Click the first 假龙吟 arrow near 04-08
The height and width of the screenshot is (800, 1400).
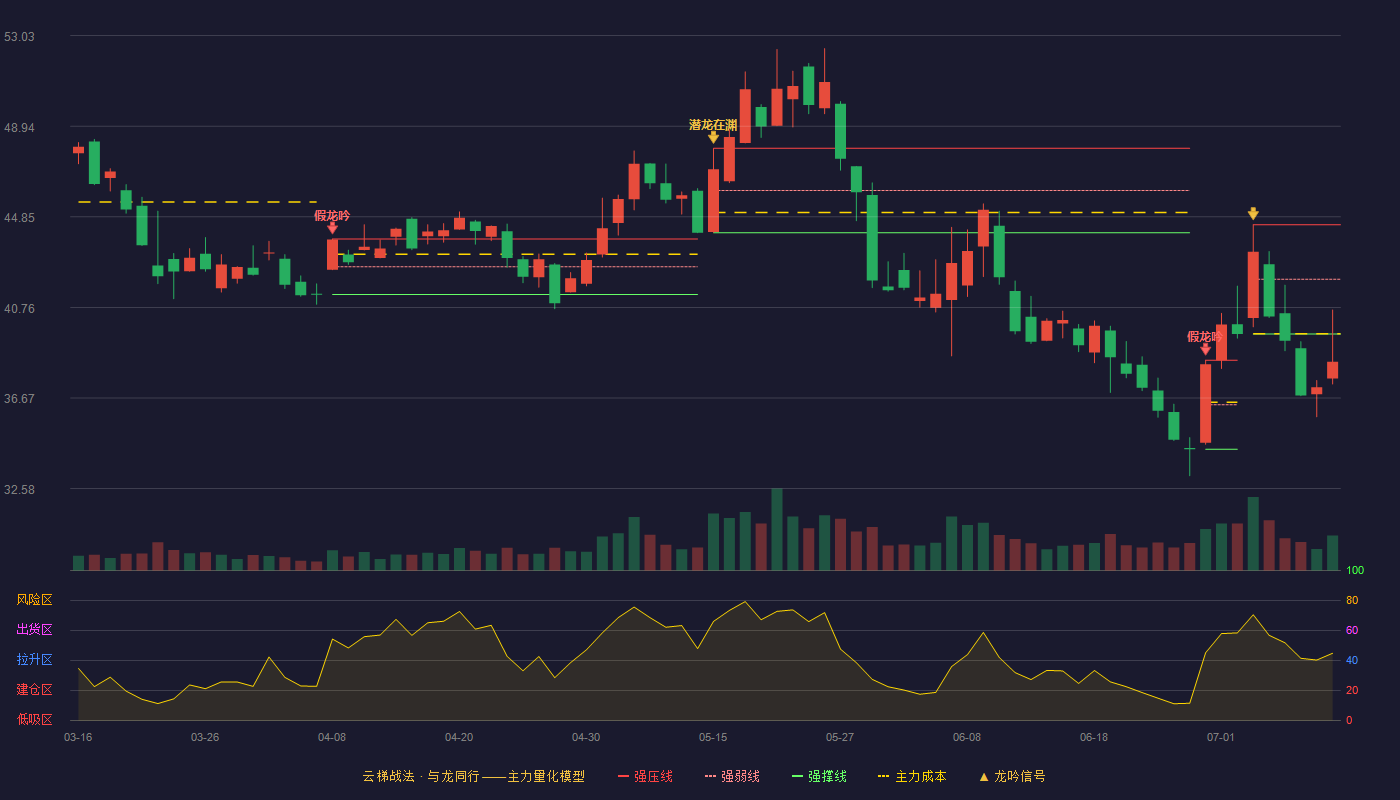(332, 228)
